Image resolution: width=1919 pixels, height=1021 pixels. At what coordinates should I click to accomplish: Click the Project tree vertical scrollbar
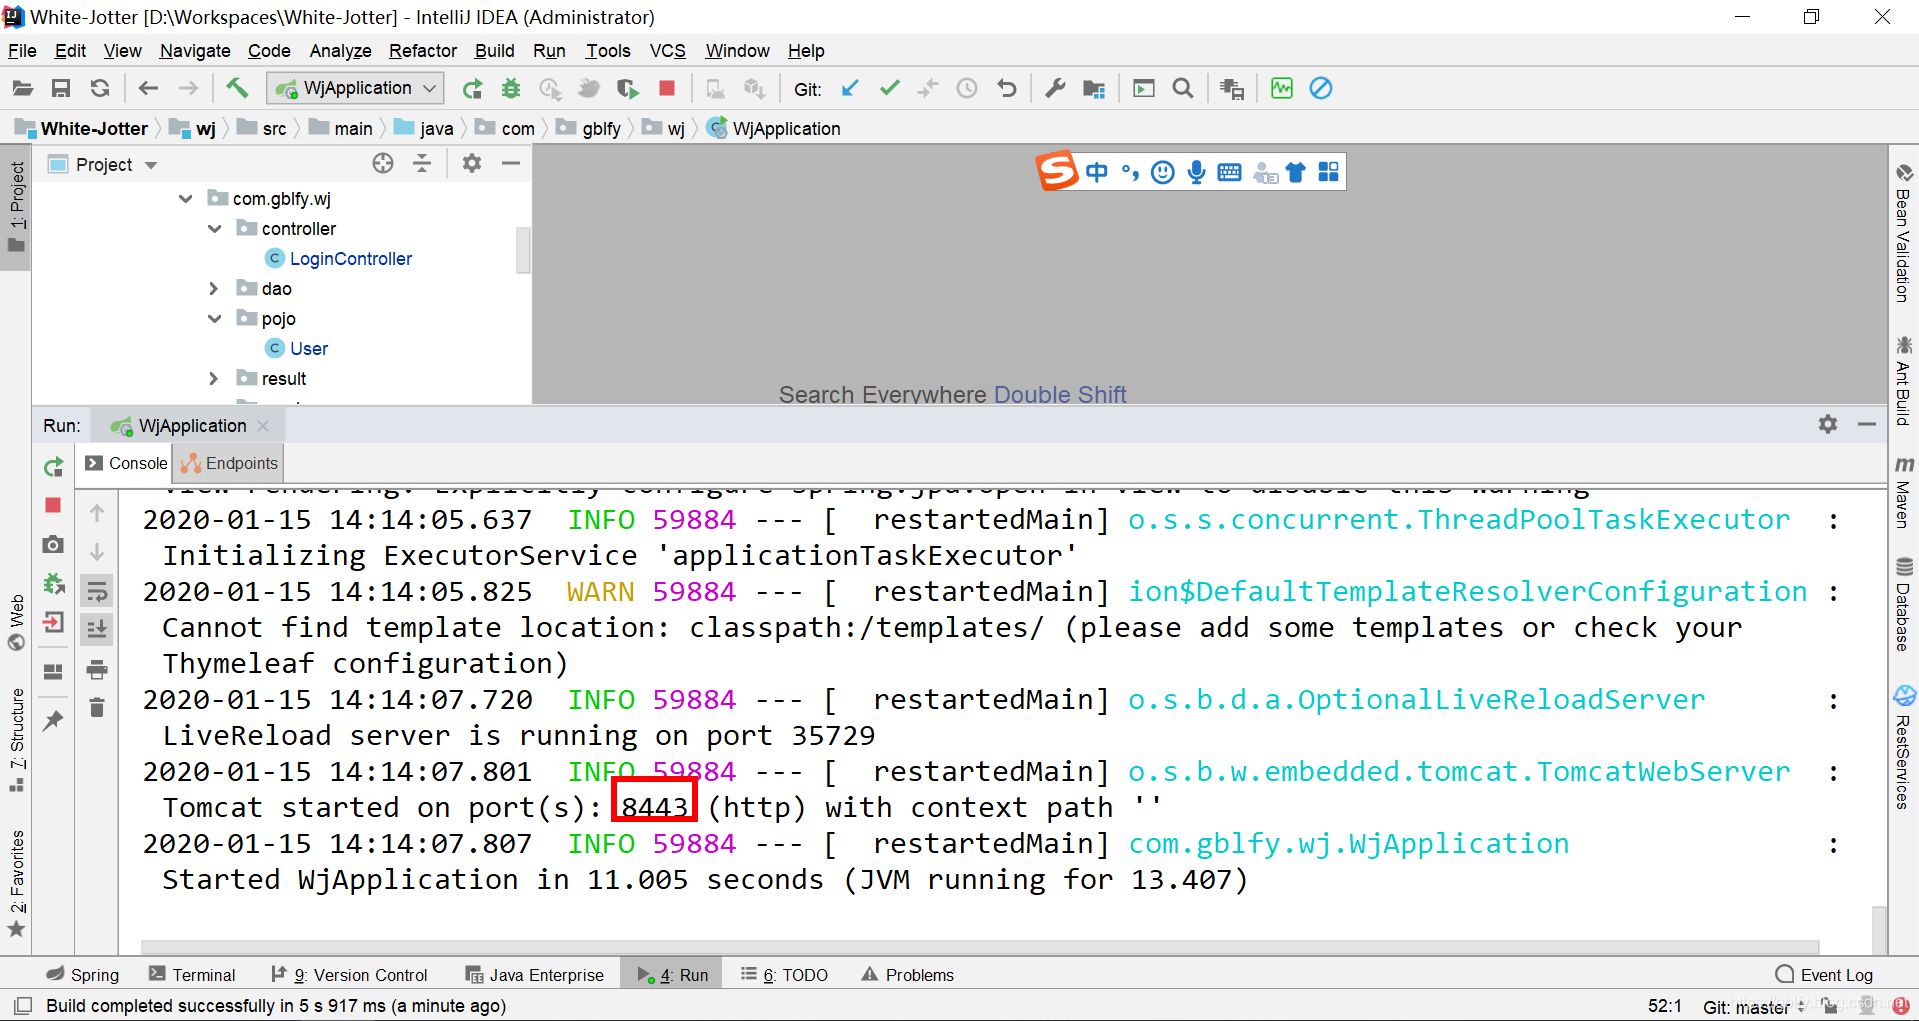pyautogui.click(x=523, y=250)
